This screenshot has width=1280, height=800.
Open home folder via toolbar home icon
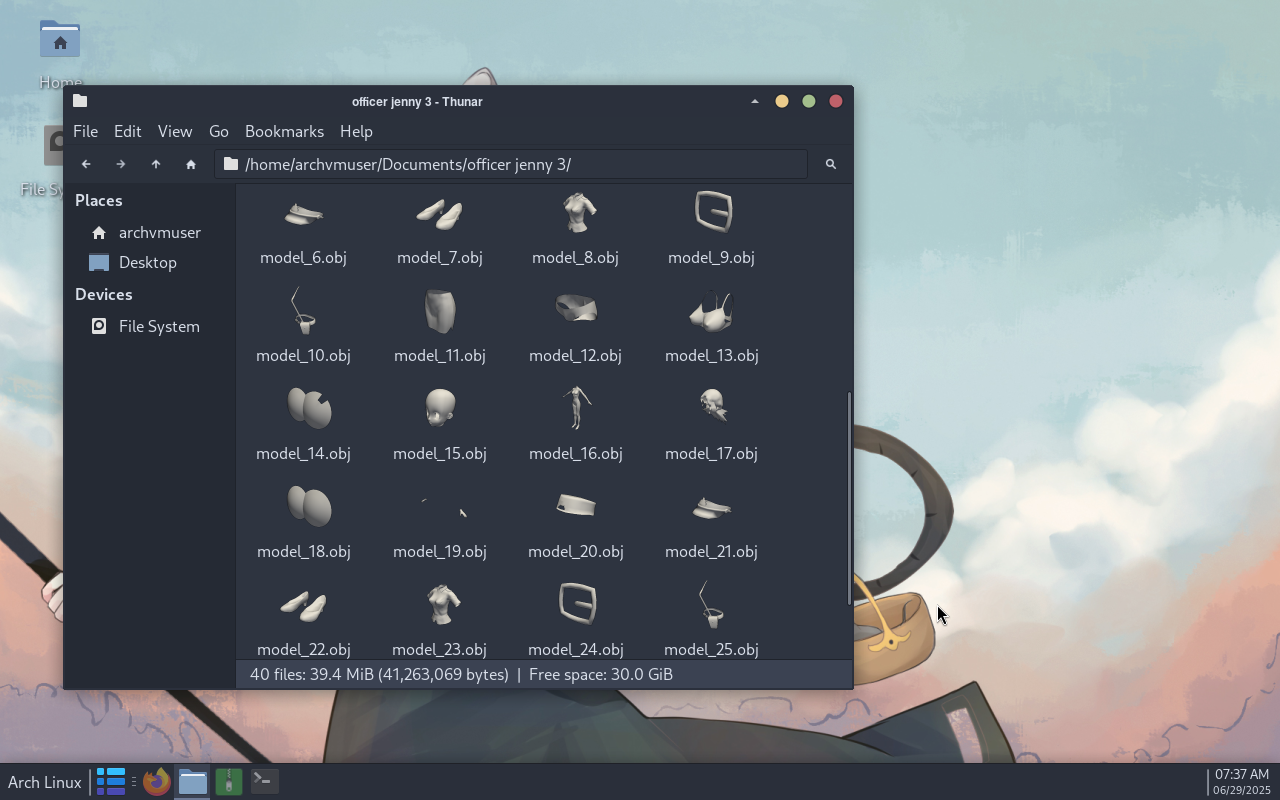point(191,164)
